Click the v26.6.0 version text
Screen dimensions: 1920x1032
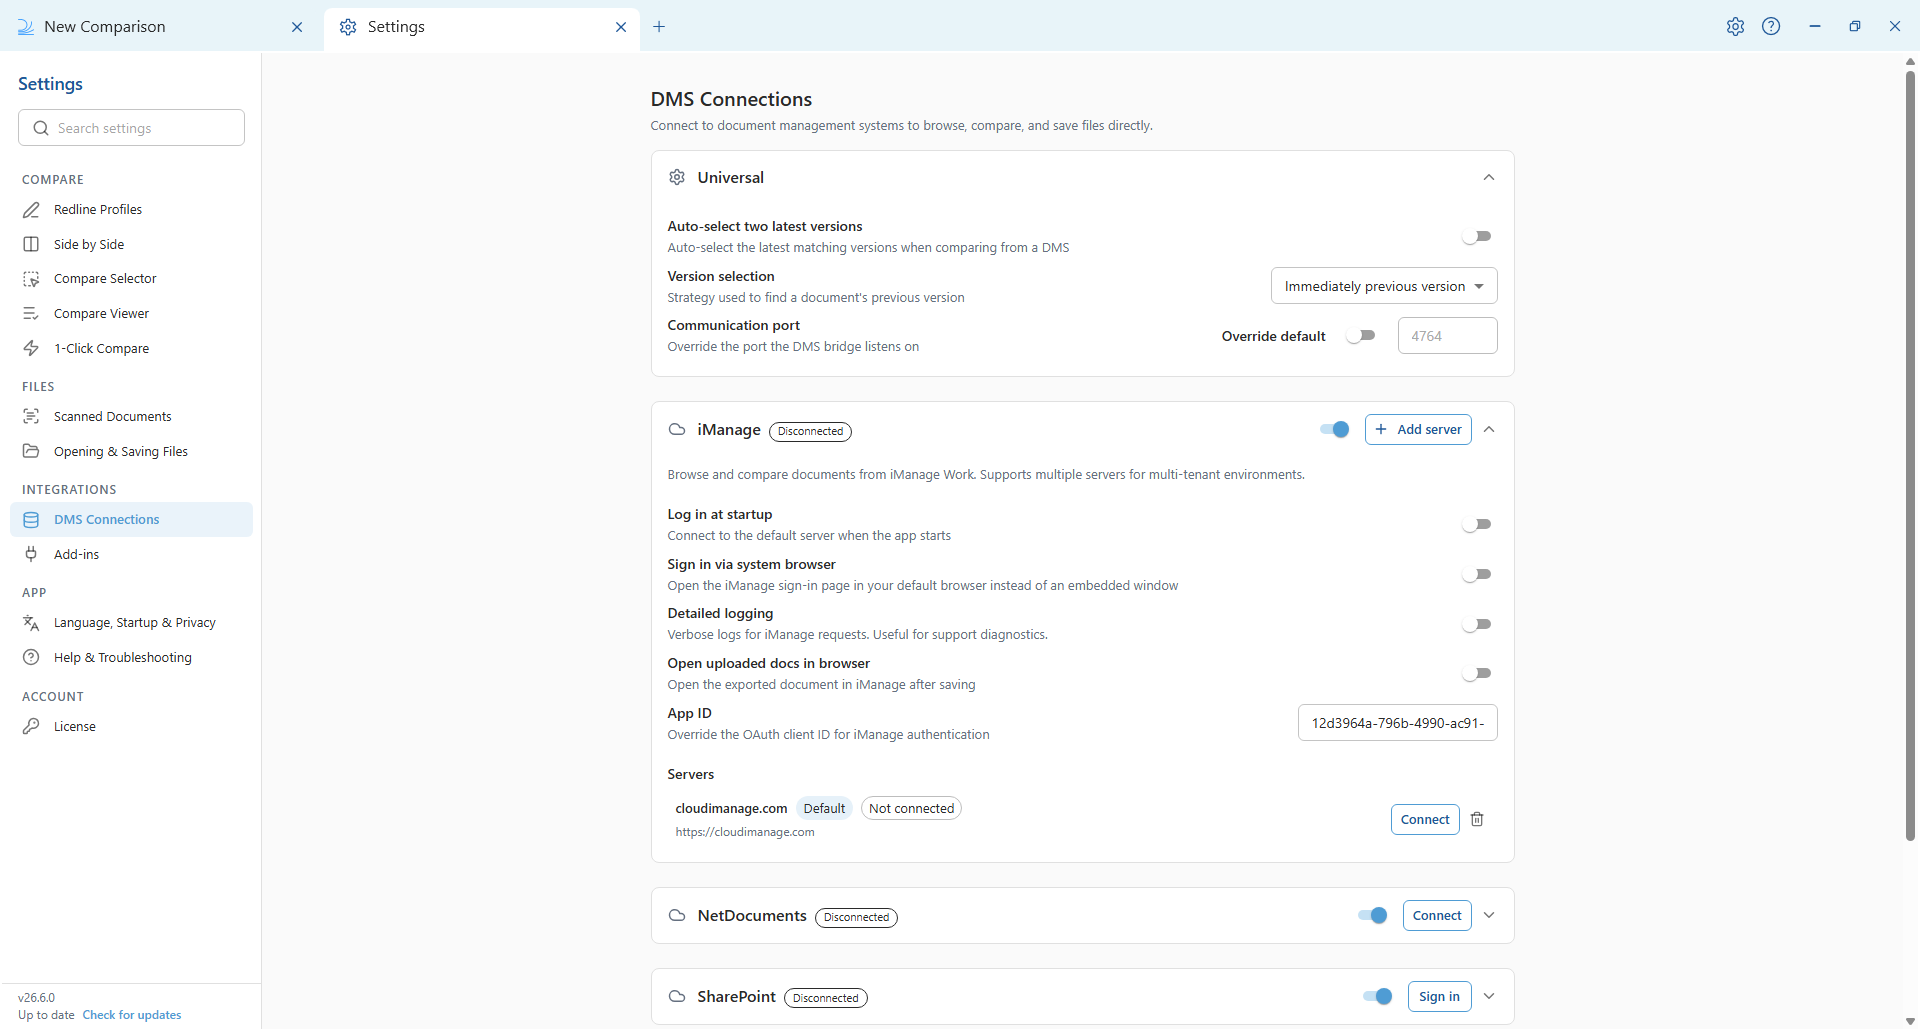36,999
